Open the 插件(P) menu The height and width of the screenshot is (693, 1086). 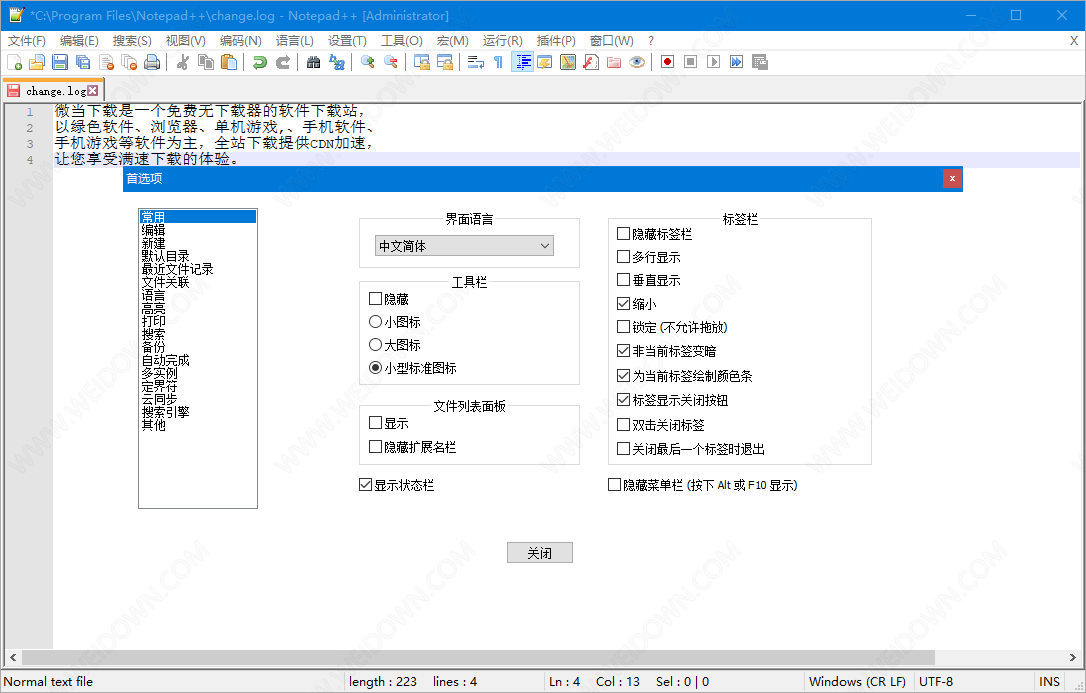coord(556,41)
